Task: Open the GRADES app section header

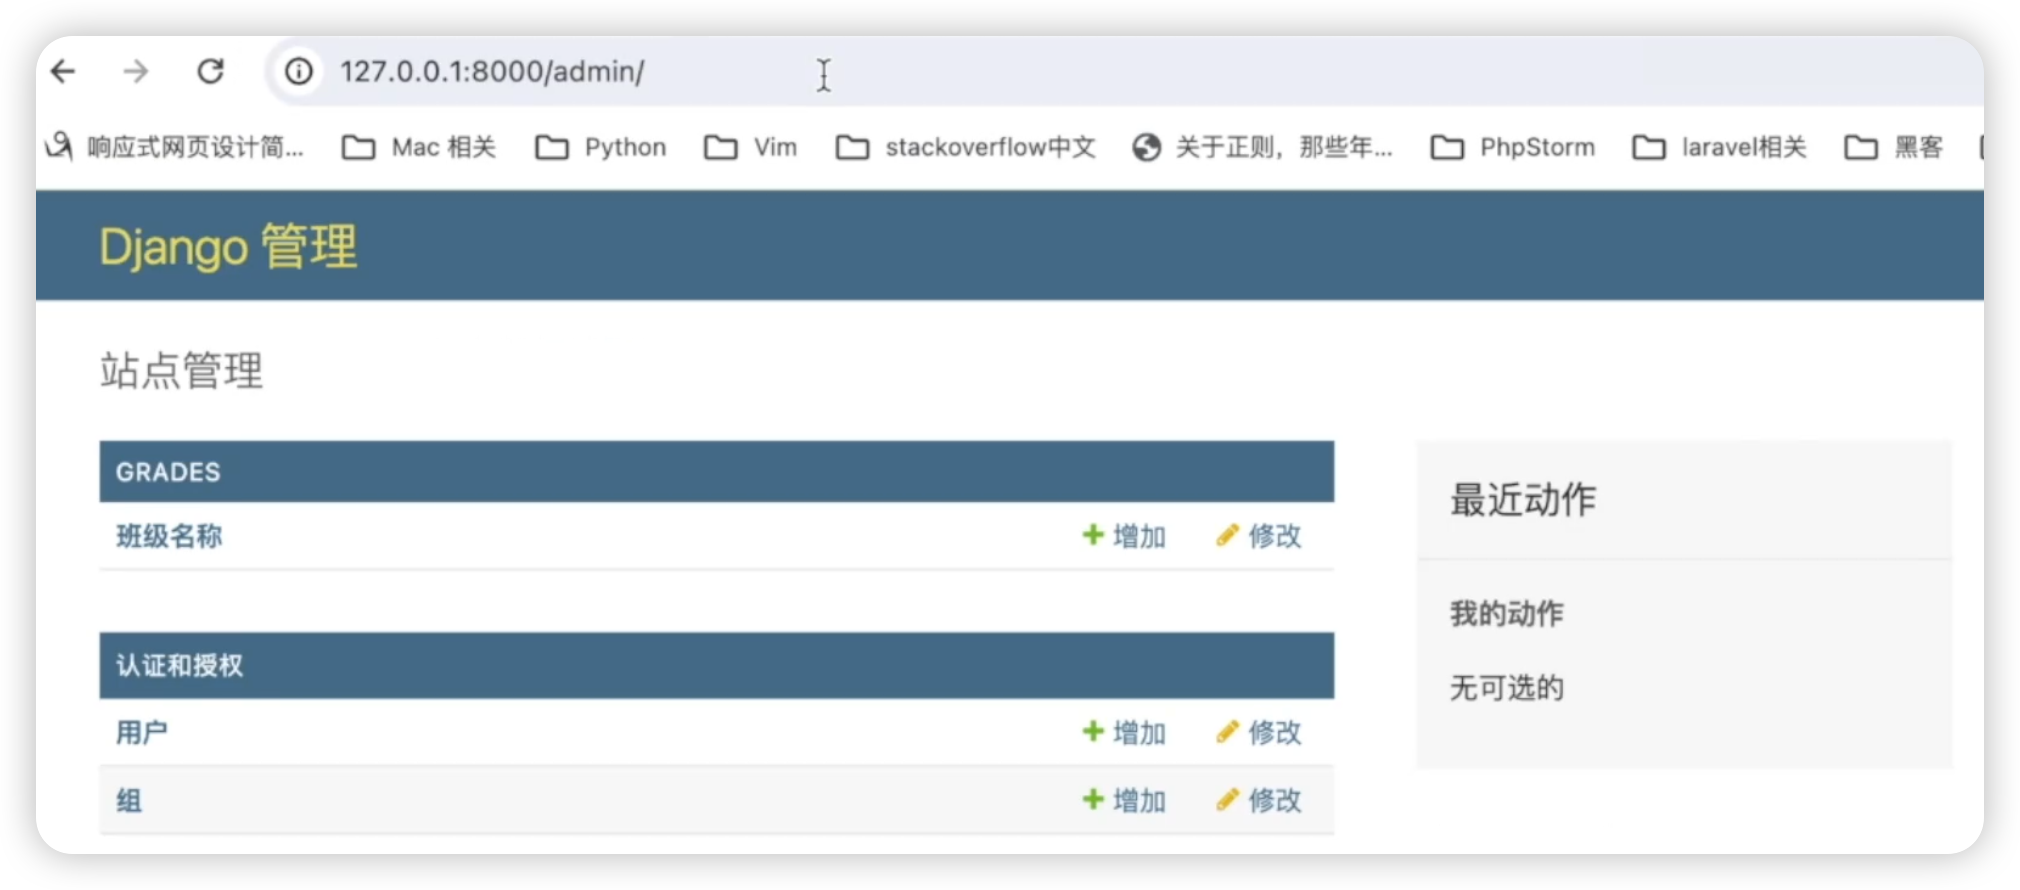Action: click(x=168, y=472)
